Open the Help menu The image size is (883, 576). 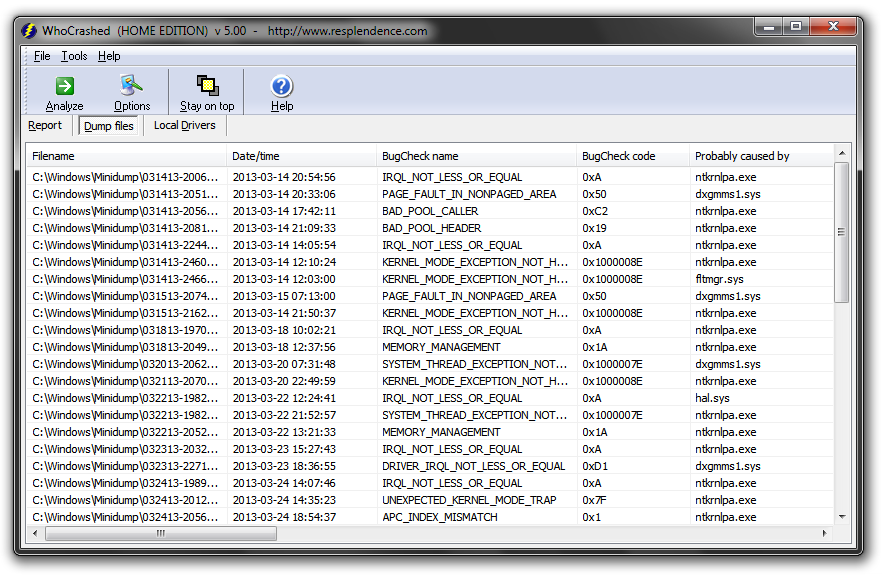[x=109, y=56]
